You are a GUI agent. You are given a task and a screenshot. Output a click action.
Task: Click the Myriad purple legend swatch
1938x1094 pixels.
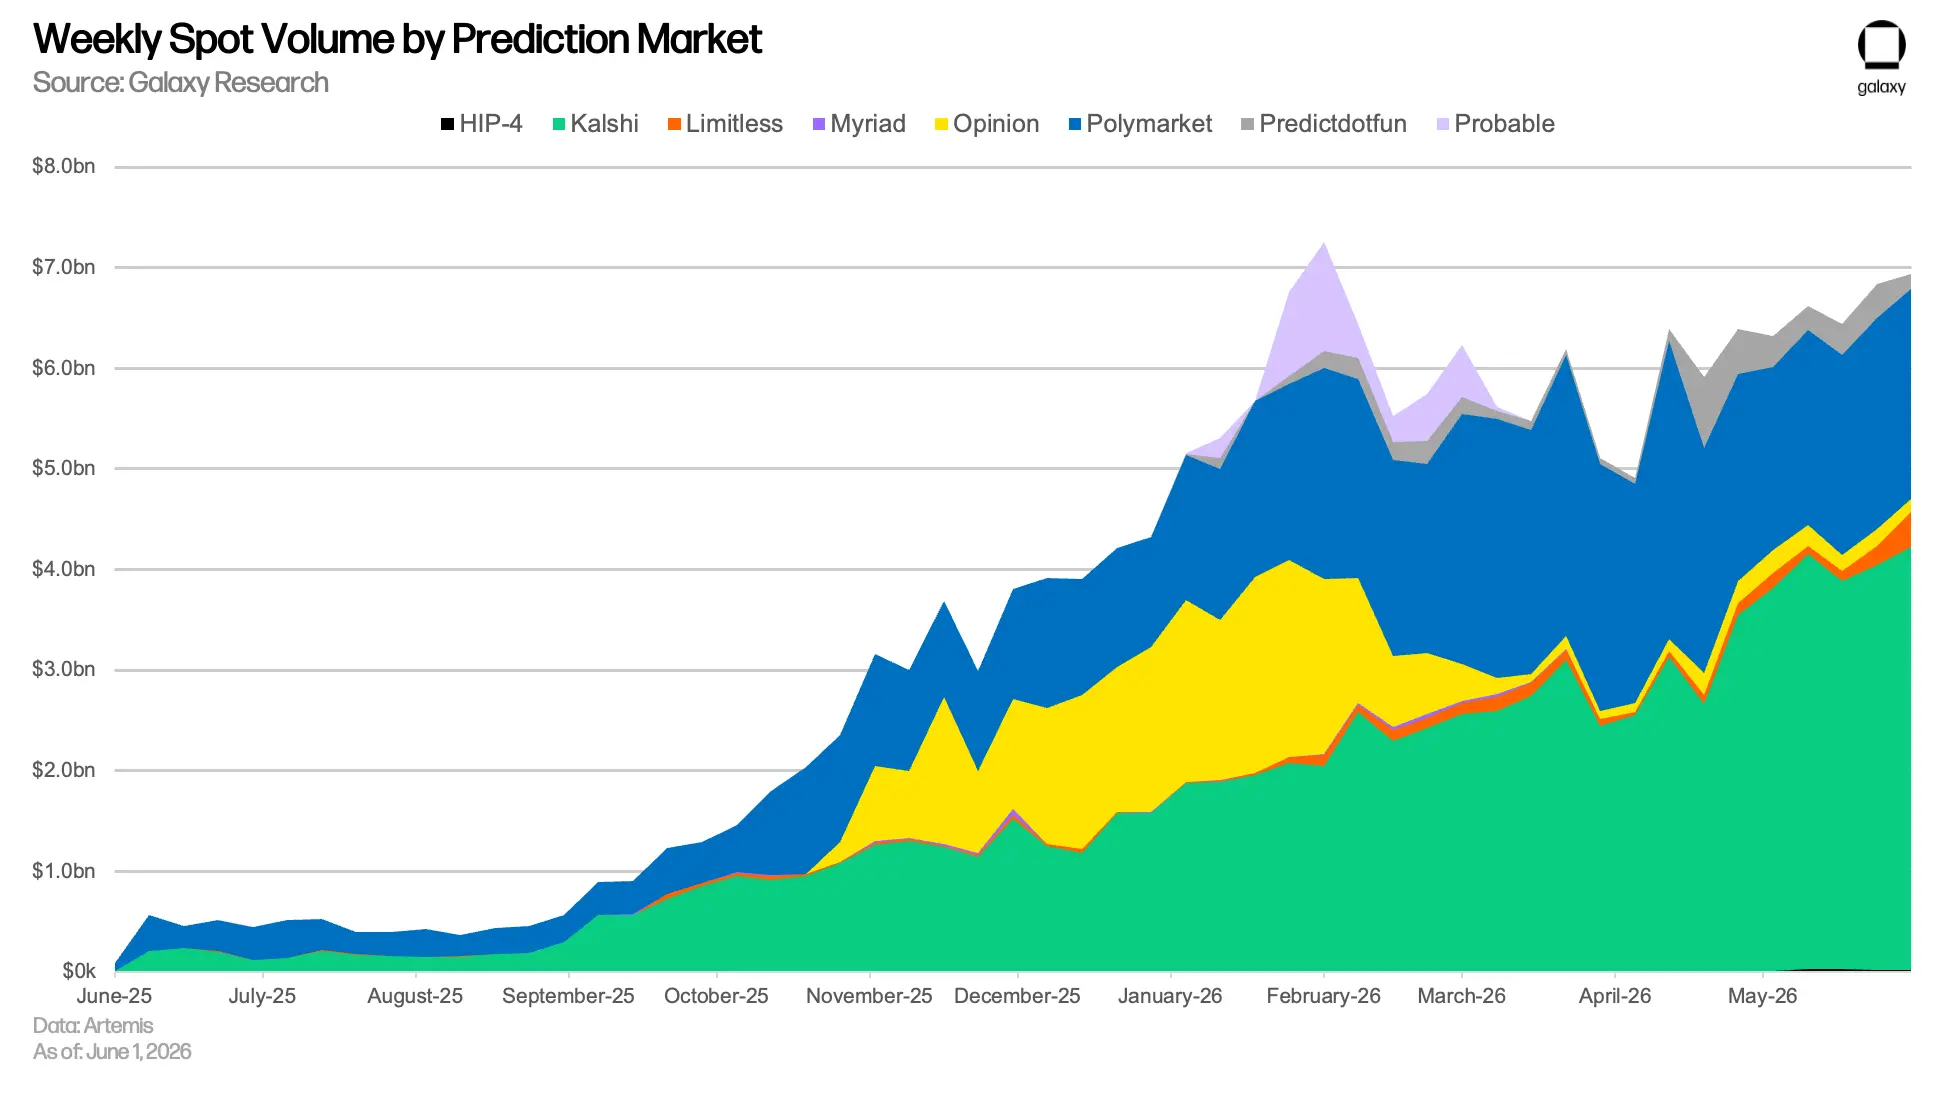[819, 124]
